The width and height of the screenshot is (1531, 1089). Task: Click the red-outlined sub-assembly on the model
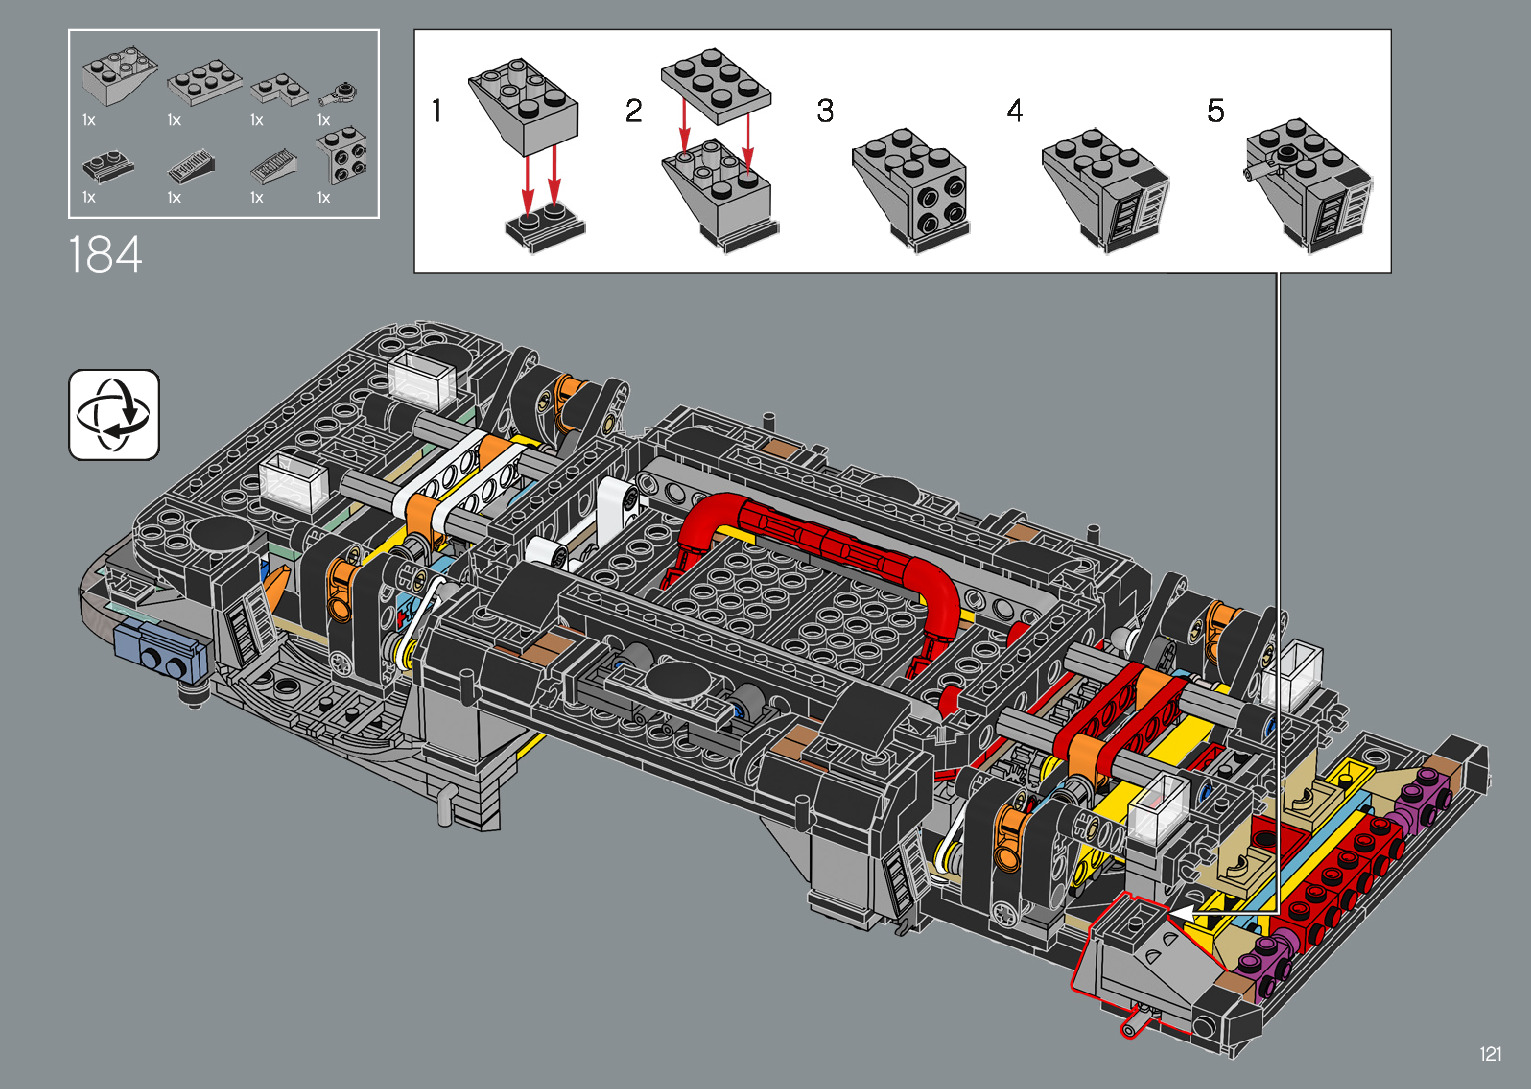click(x=1150, y=960)
